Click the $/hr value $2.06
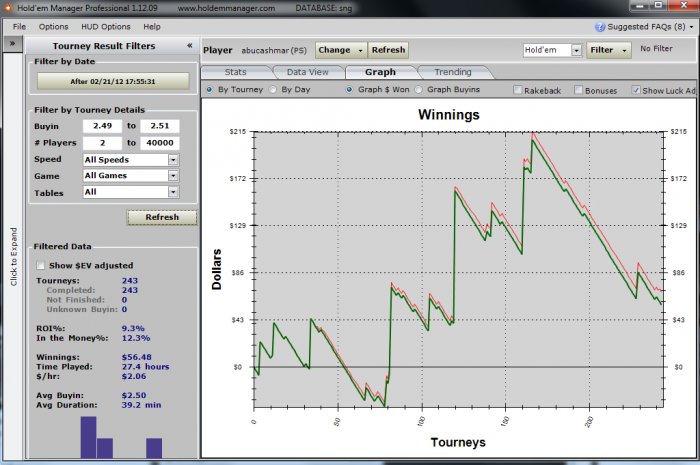 click(x=134, y=376)
